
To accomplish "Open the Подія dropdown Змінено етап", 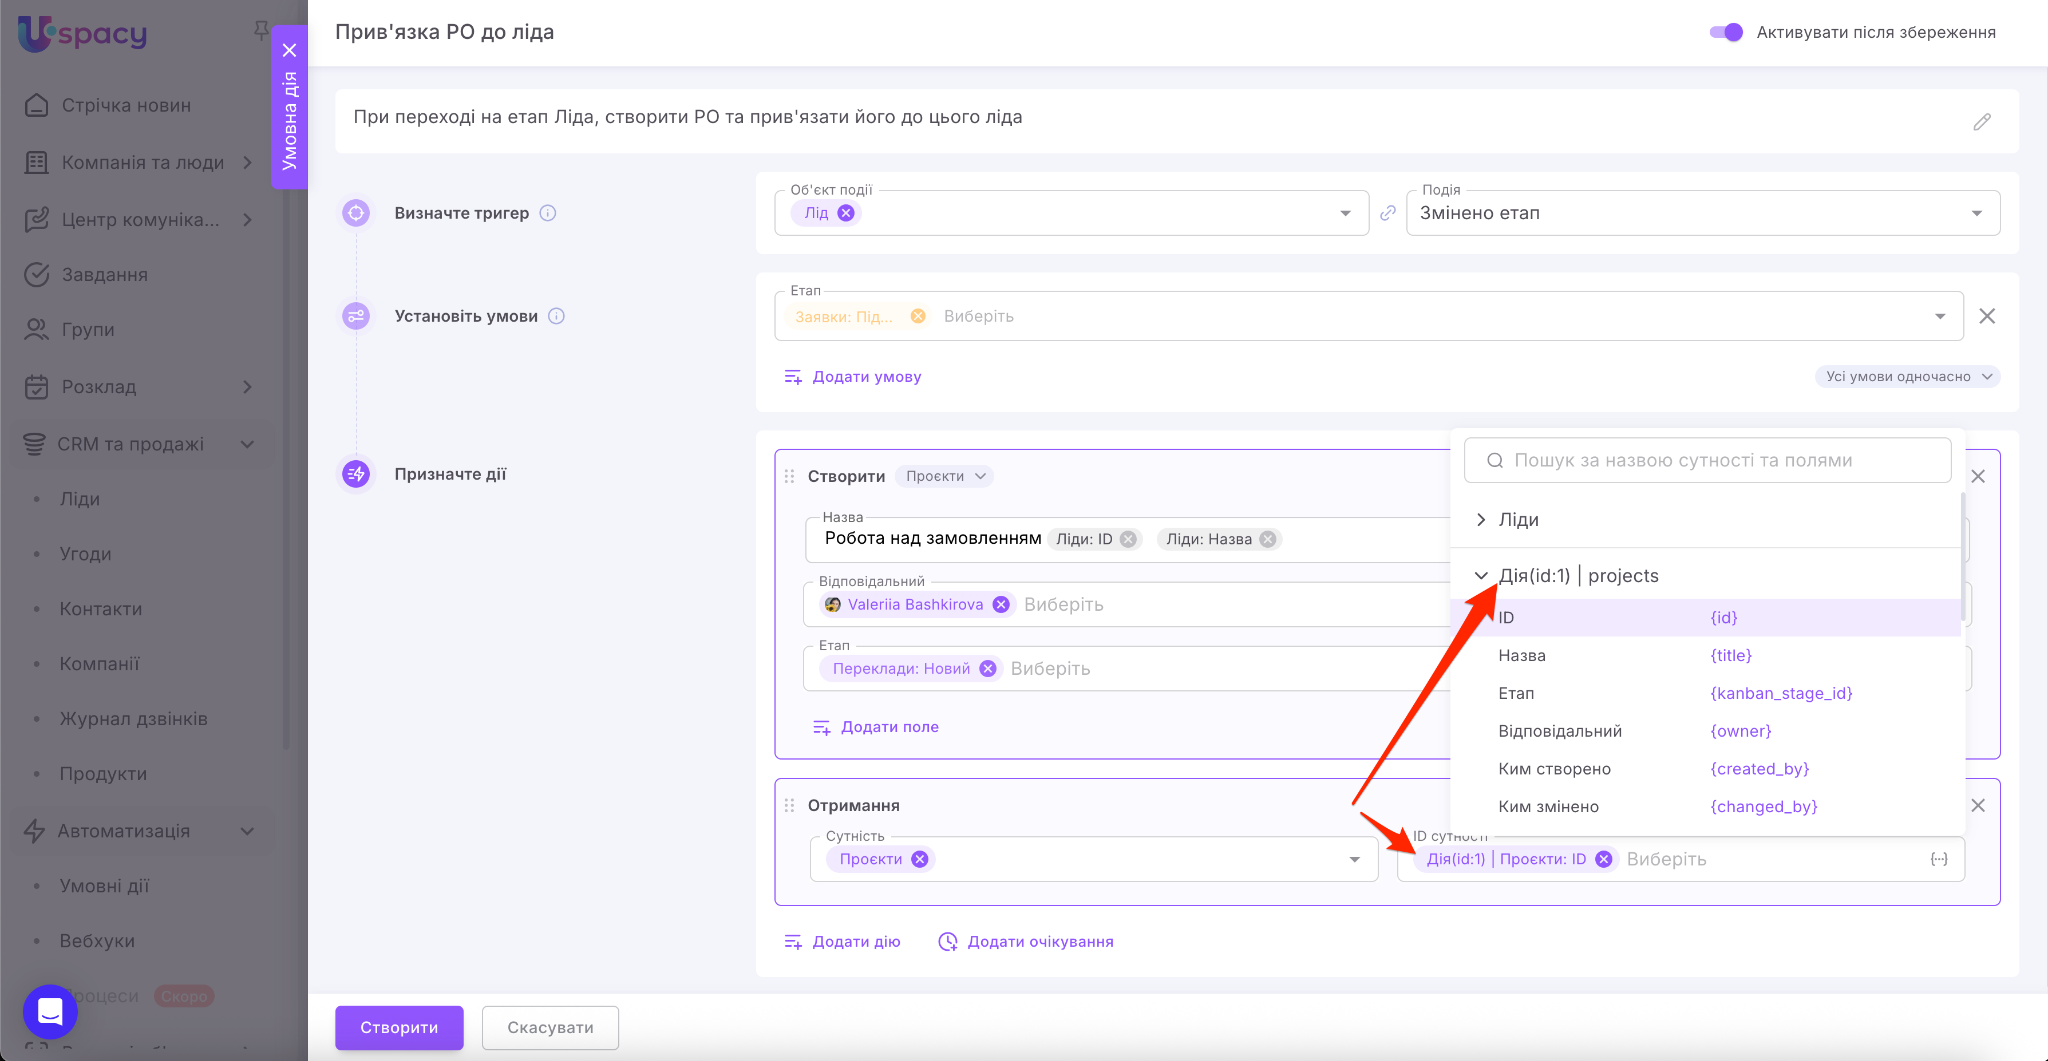I will pos(1702,213).
